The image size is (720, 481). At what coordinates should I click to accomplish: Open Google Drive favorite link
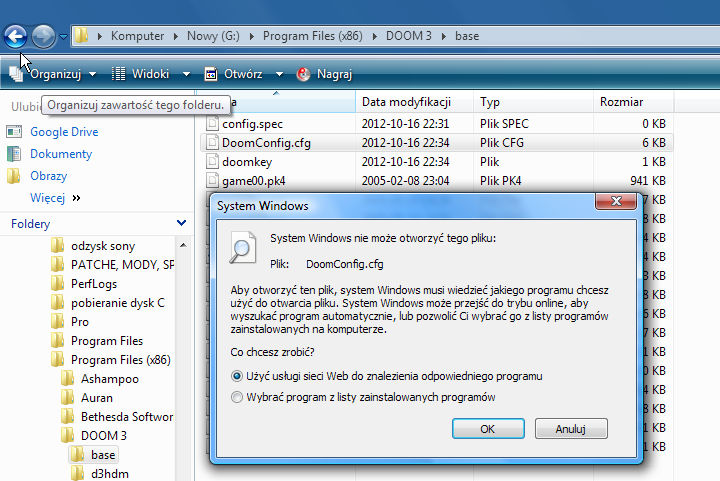coord(64,132)
